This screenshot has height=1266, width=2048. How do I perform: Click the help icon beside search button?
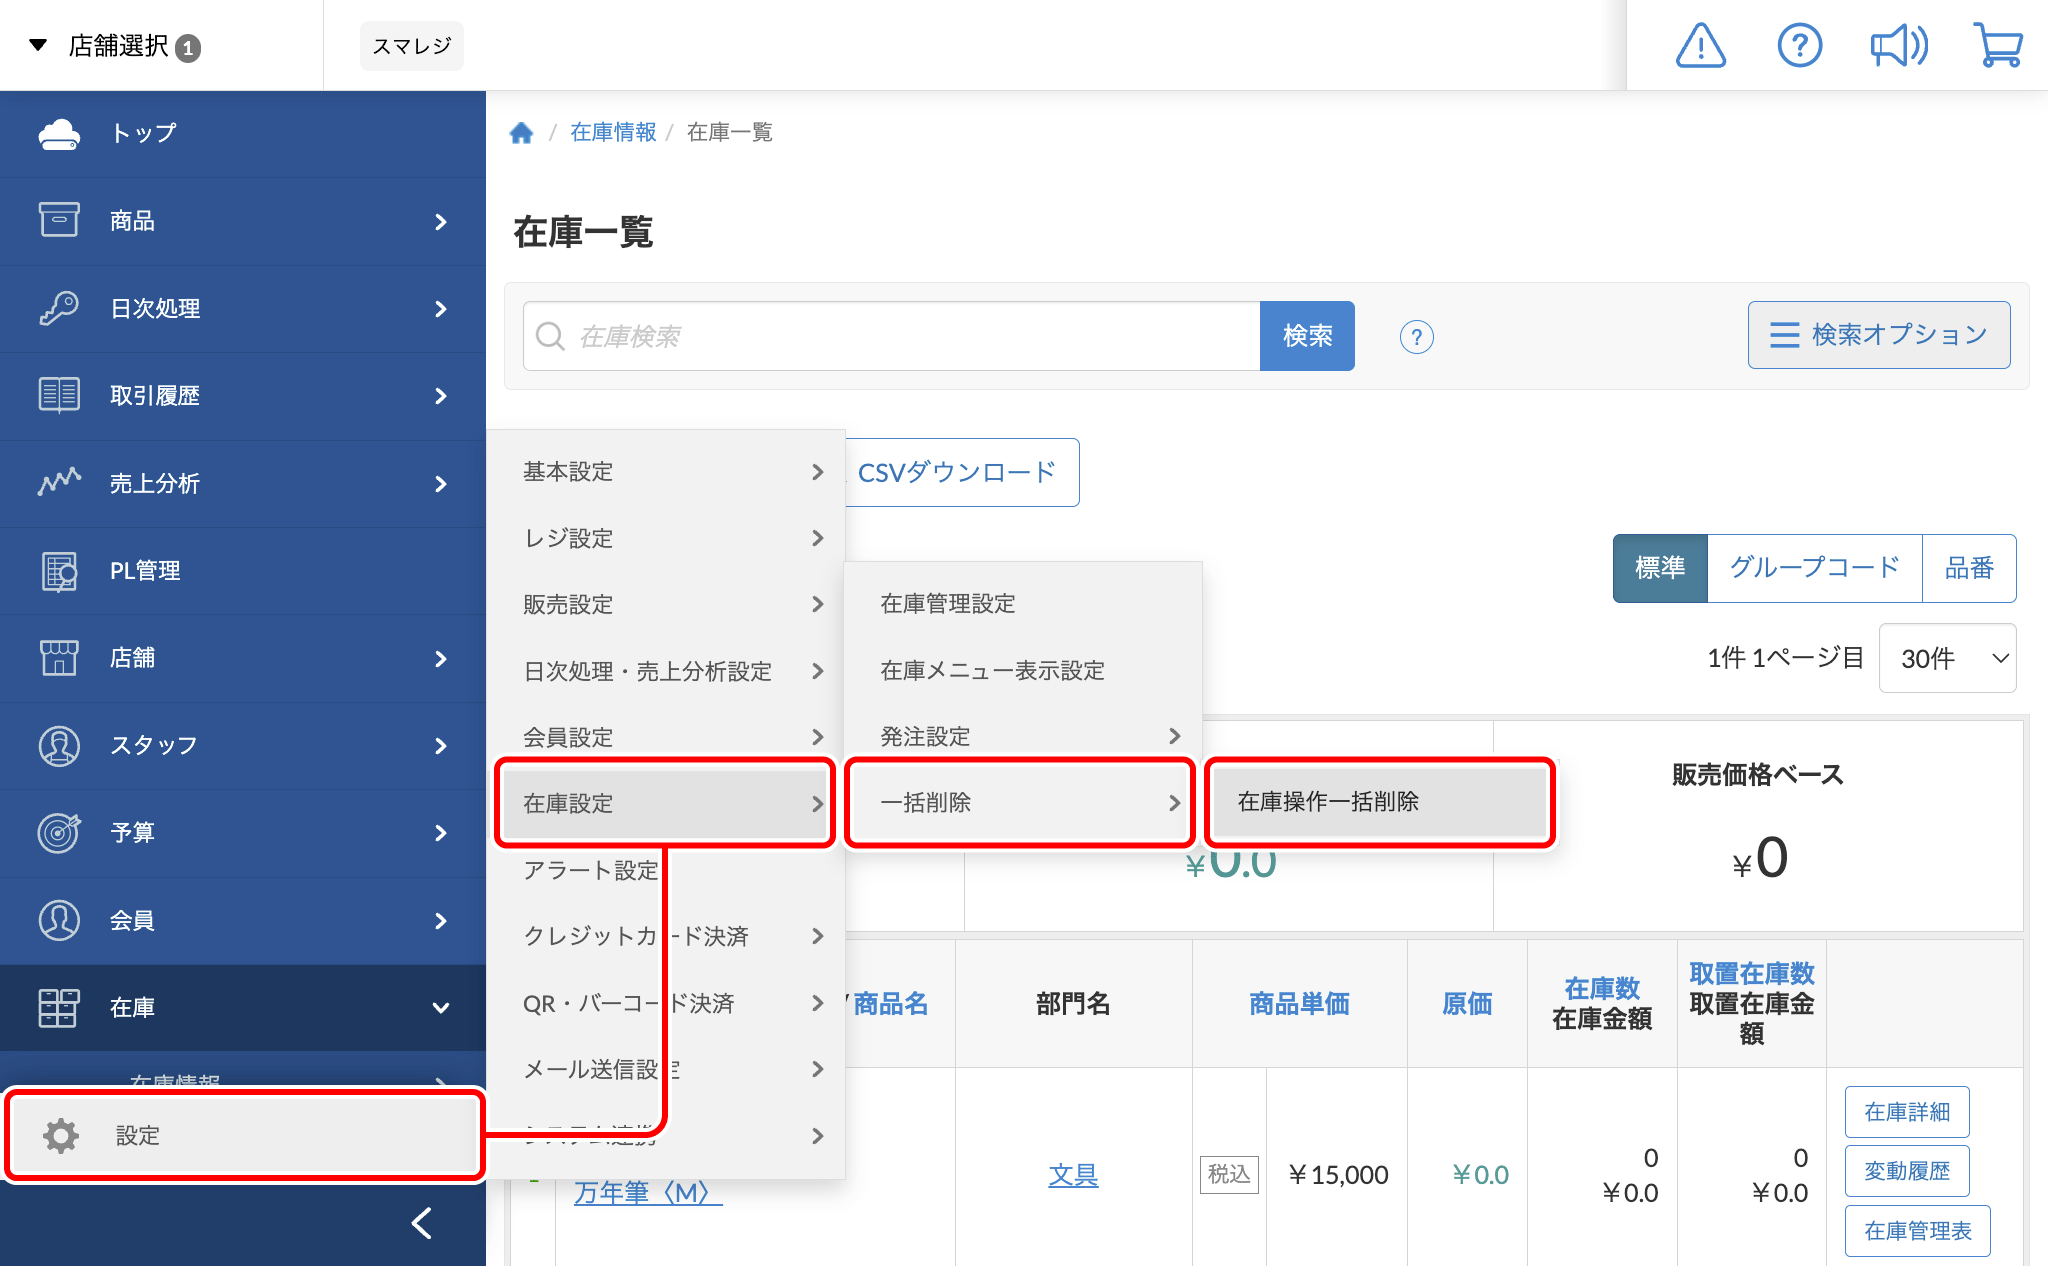pos(1416,337)
